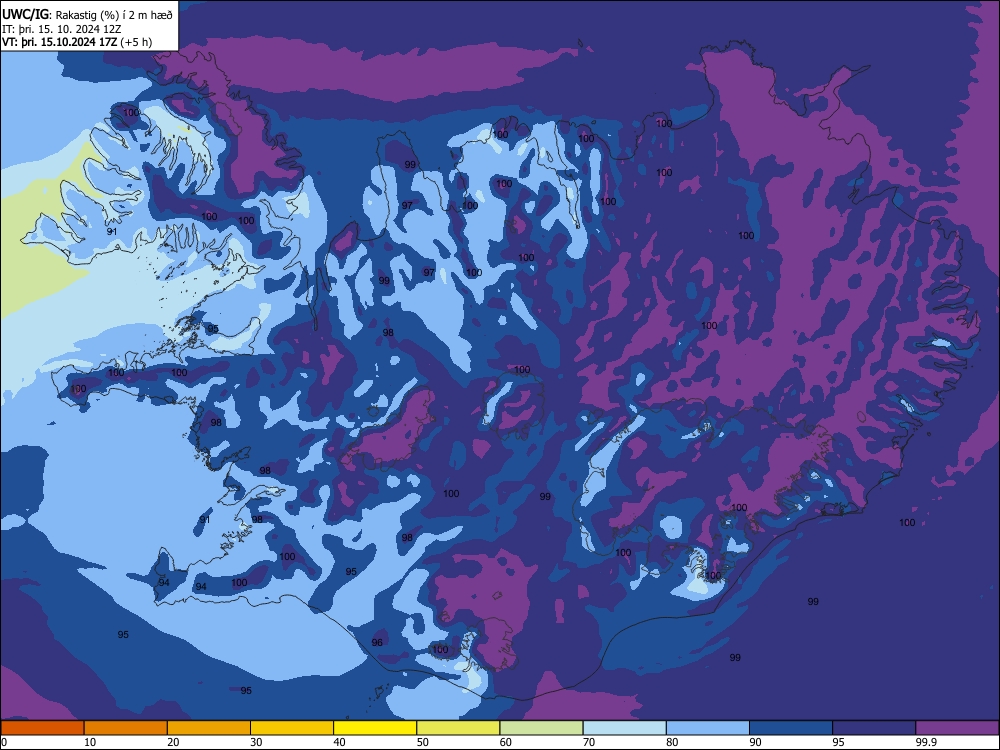Click the legend scale label '60'
This screenshot has width=1000, height=750.
click(506, 742)
